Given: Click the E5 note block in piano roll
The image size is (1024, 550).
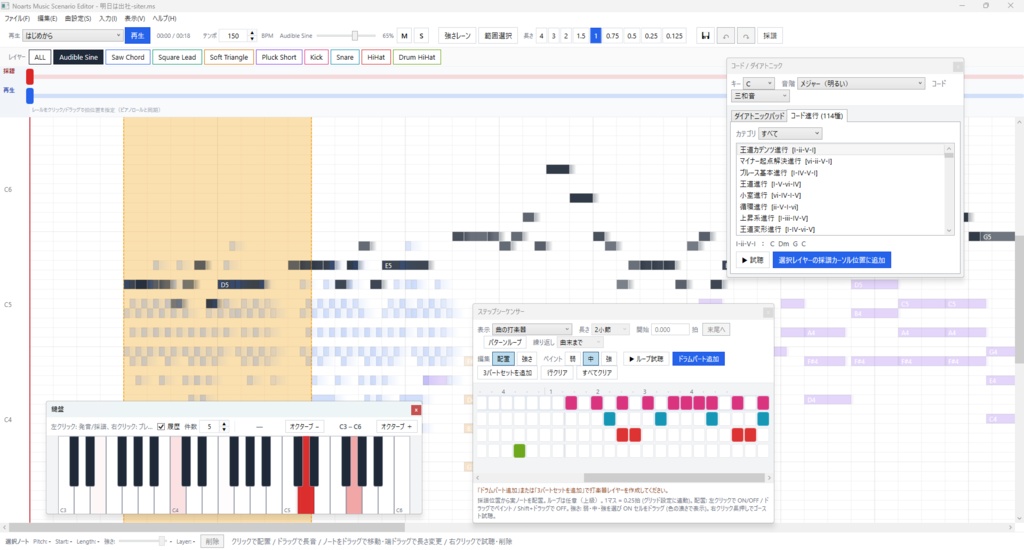Looking at the screenshot, I should pos(406,265).
